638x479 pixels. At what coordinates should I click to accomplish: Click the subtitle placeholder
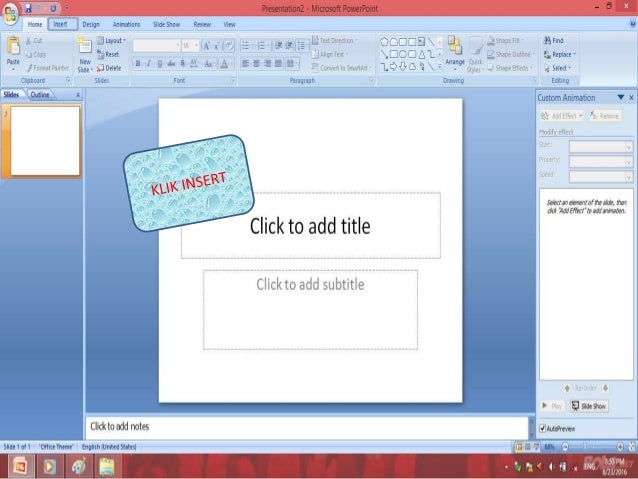pos(310,309)
